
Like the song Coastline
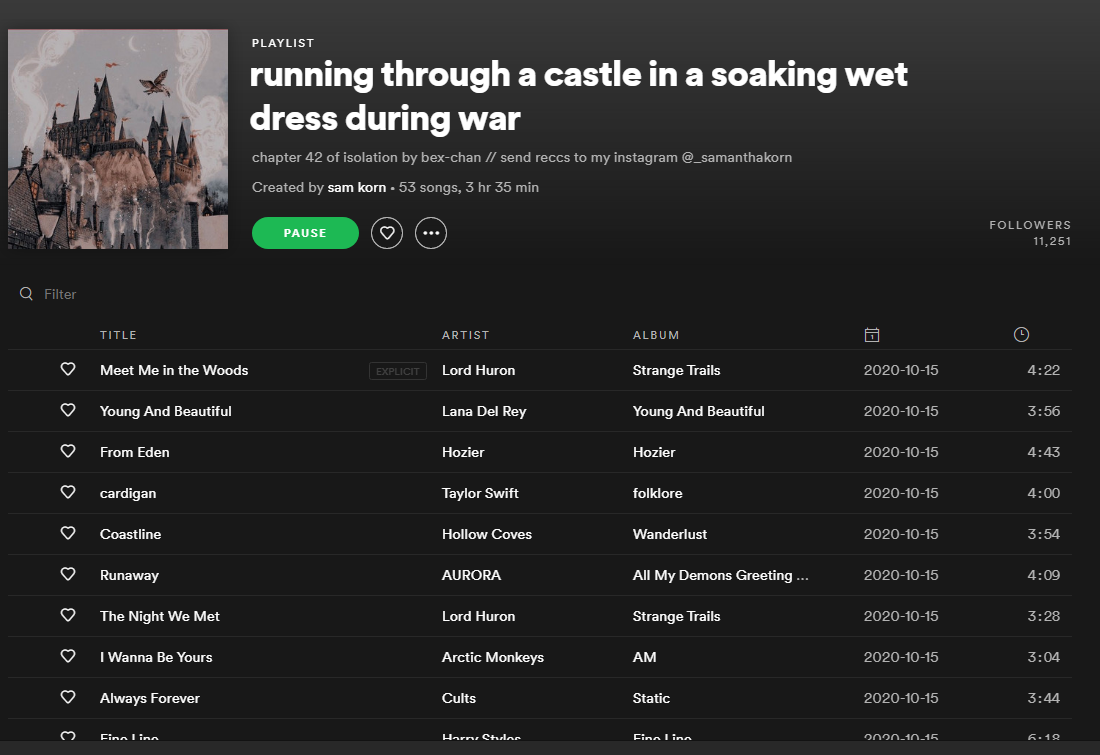coord(68,533)
